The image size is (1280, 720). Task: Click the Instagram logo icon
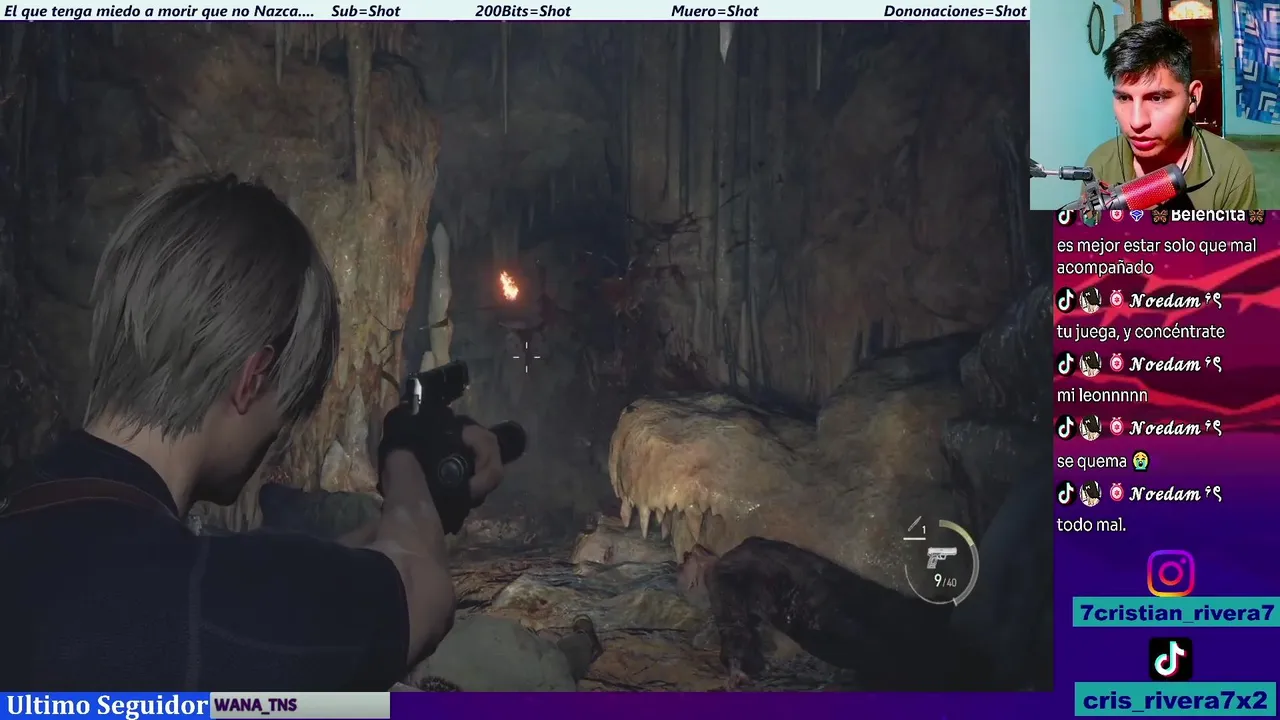click(1170, 574)
